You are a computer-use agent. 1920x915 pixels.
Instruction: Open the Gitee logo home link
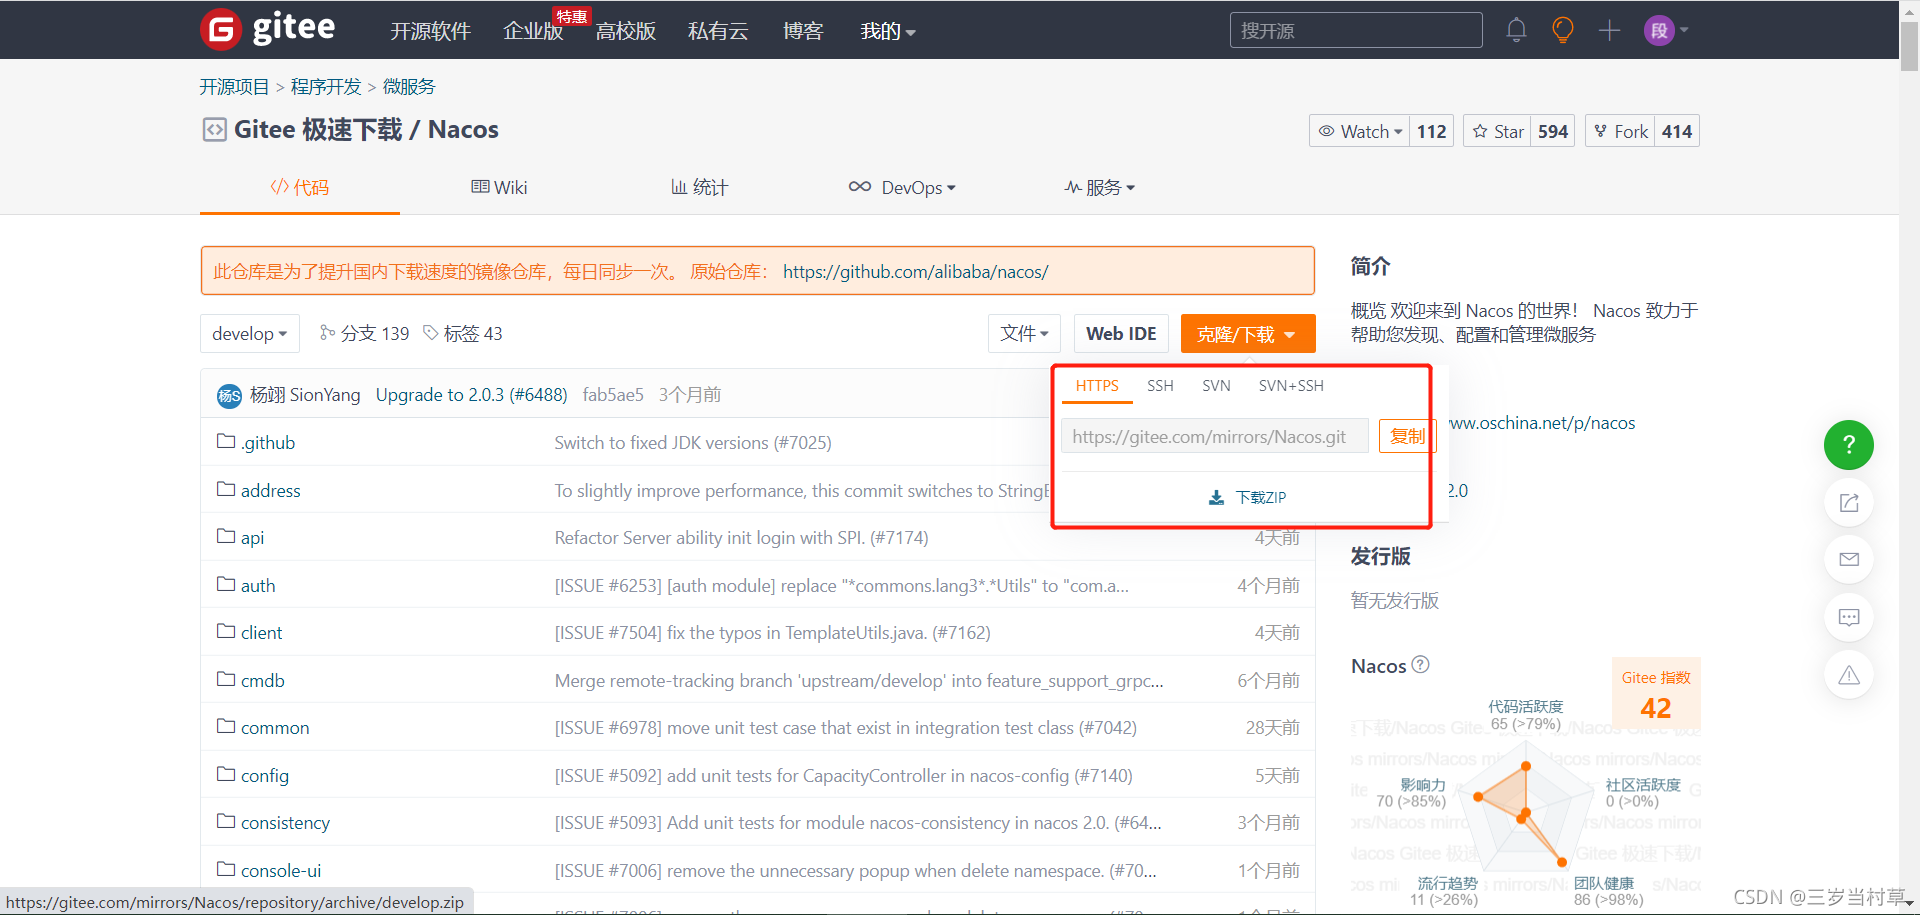[x=268, y=29]
